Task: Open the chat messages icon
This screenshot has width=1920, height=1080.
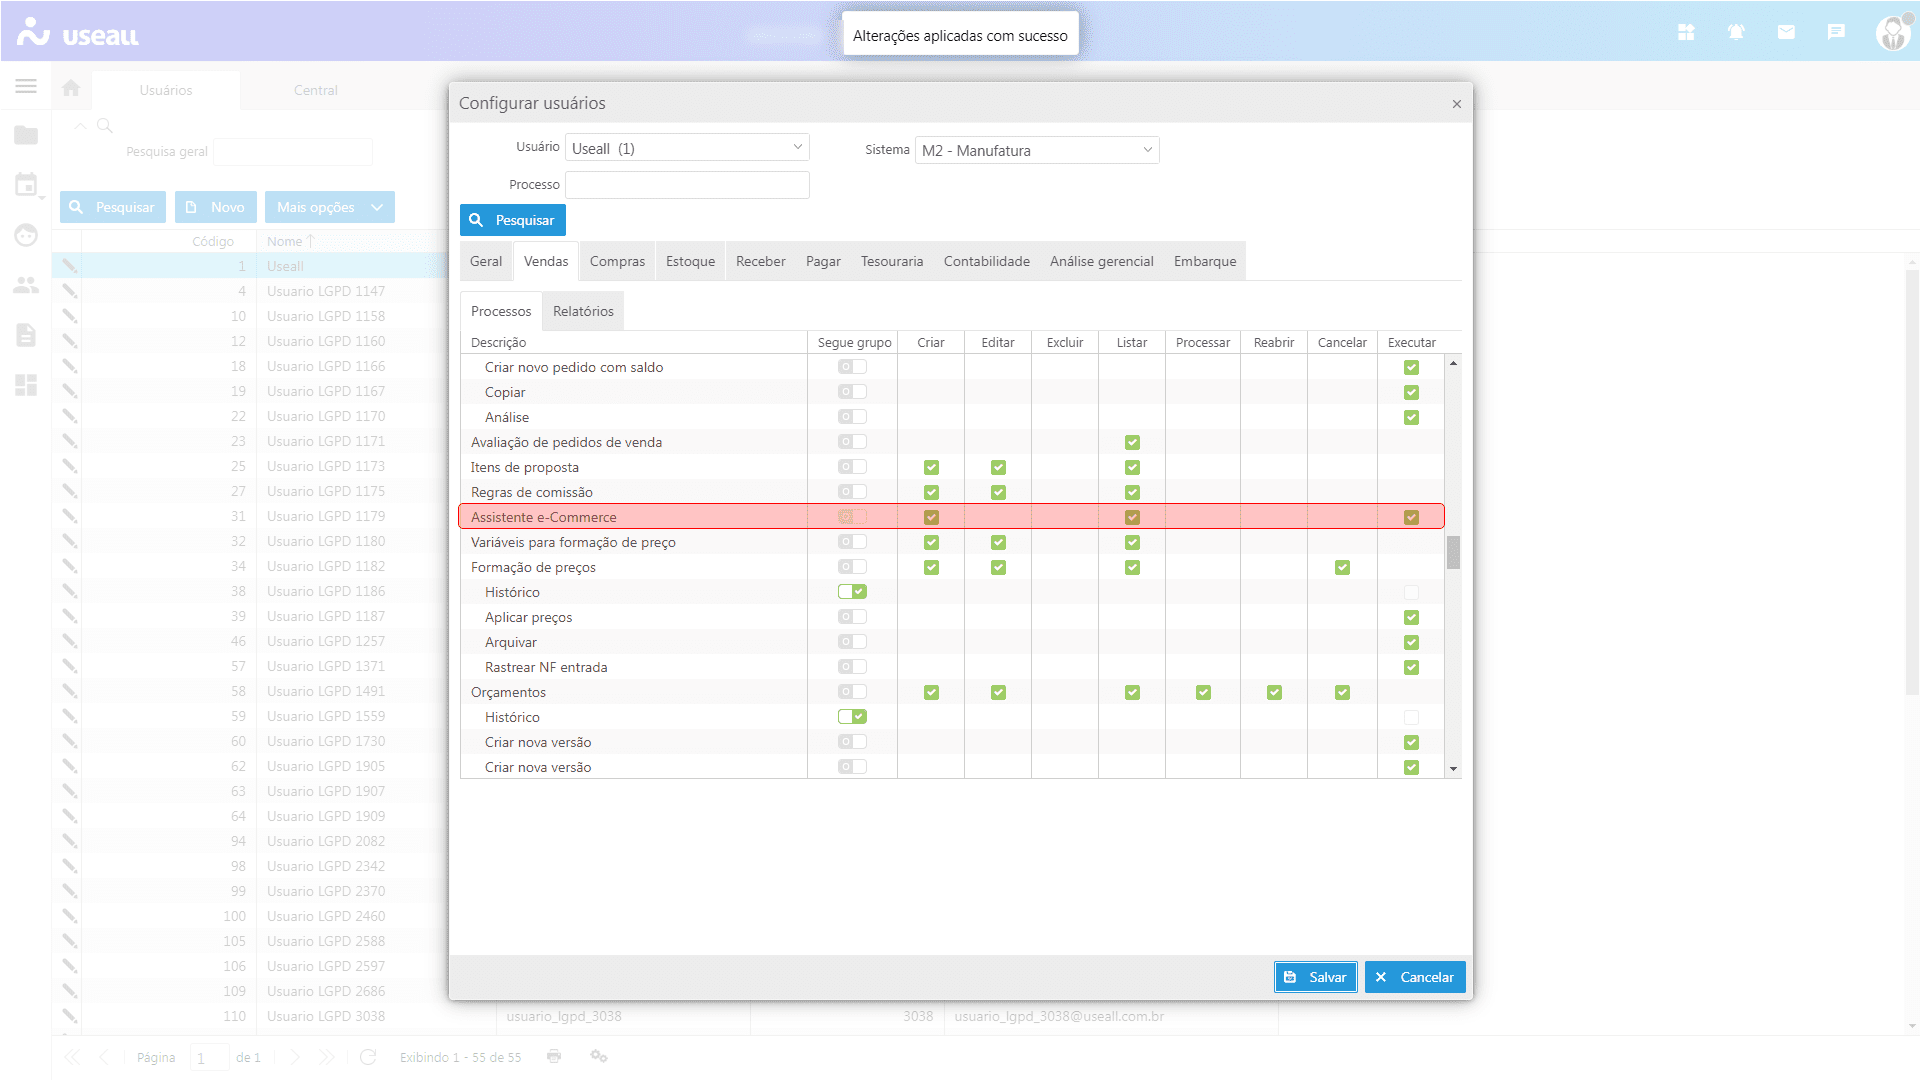Action: pyautogui.click(x=1836, y=33)
